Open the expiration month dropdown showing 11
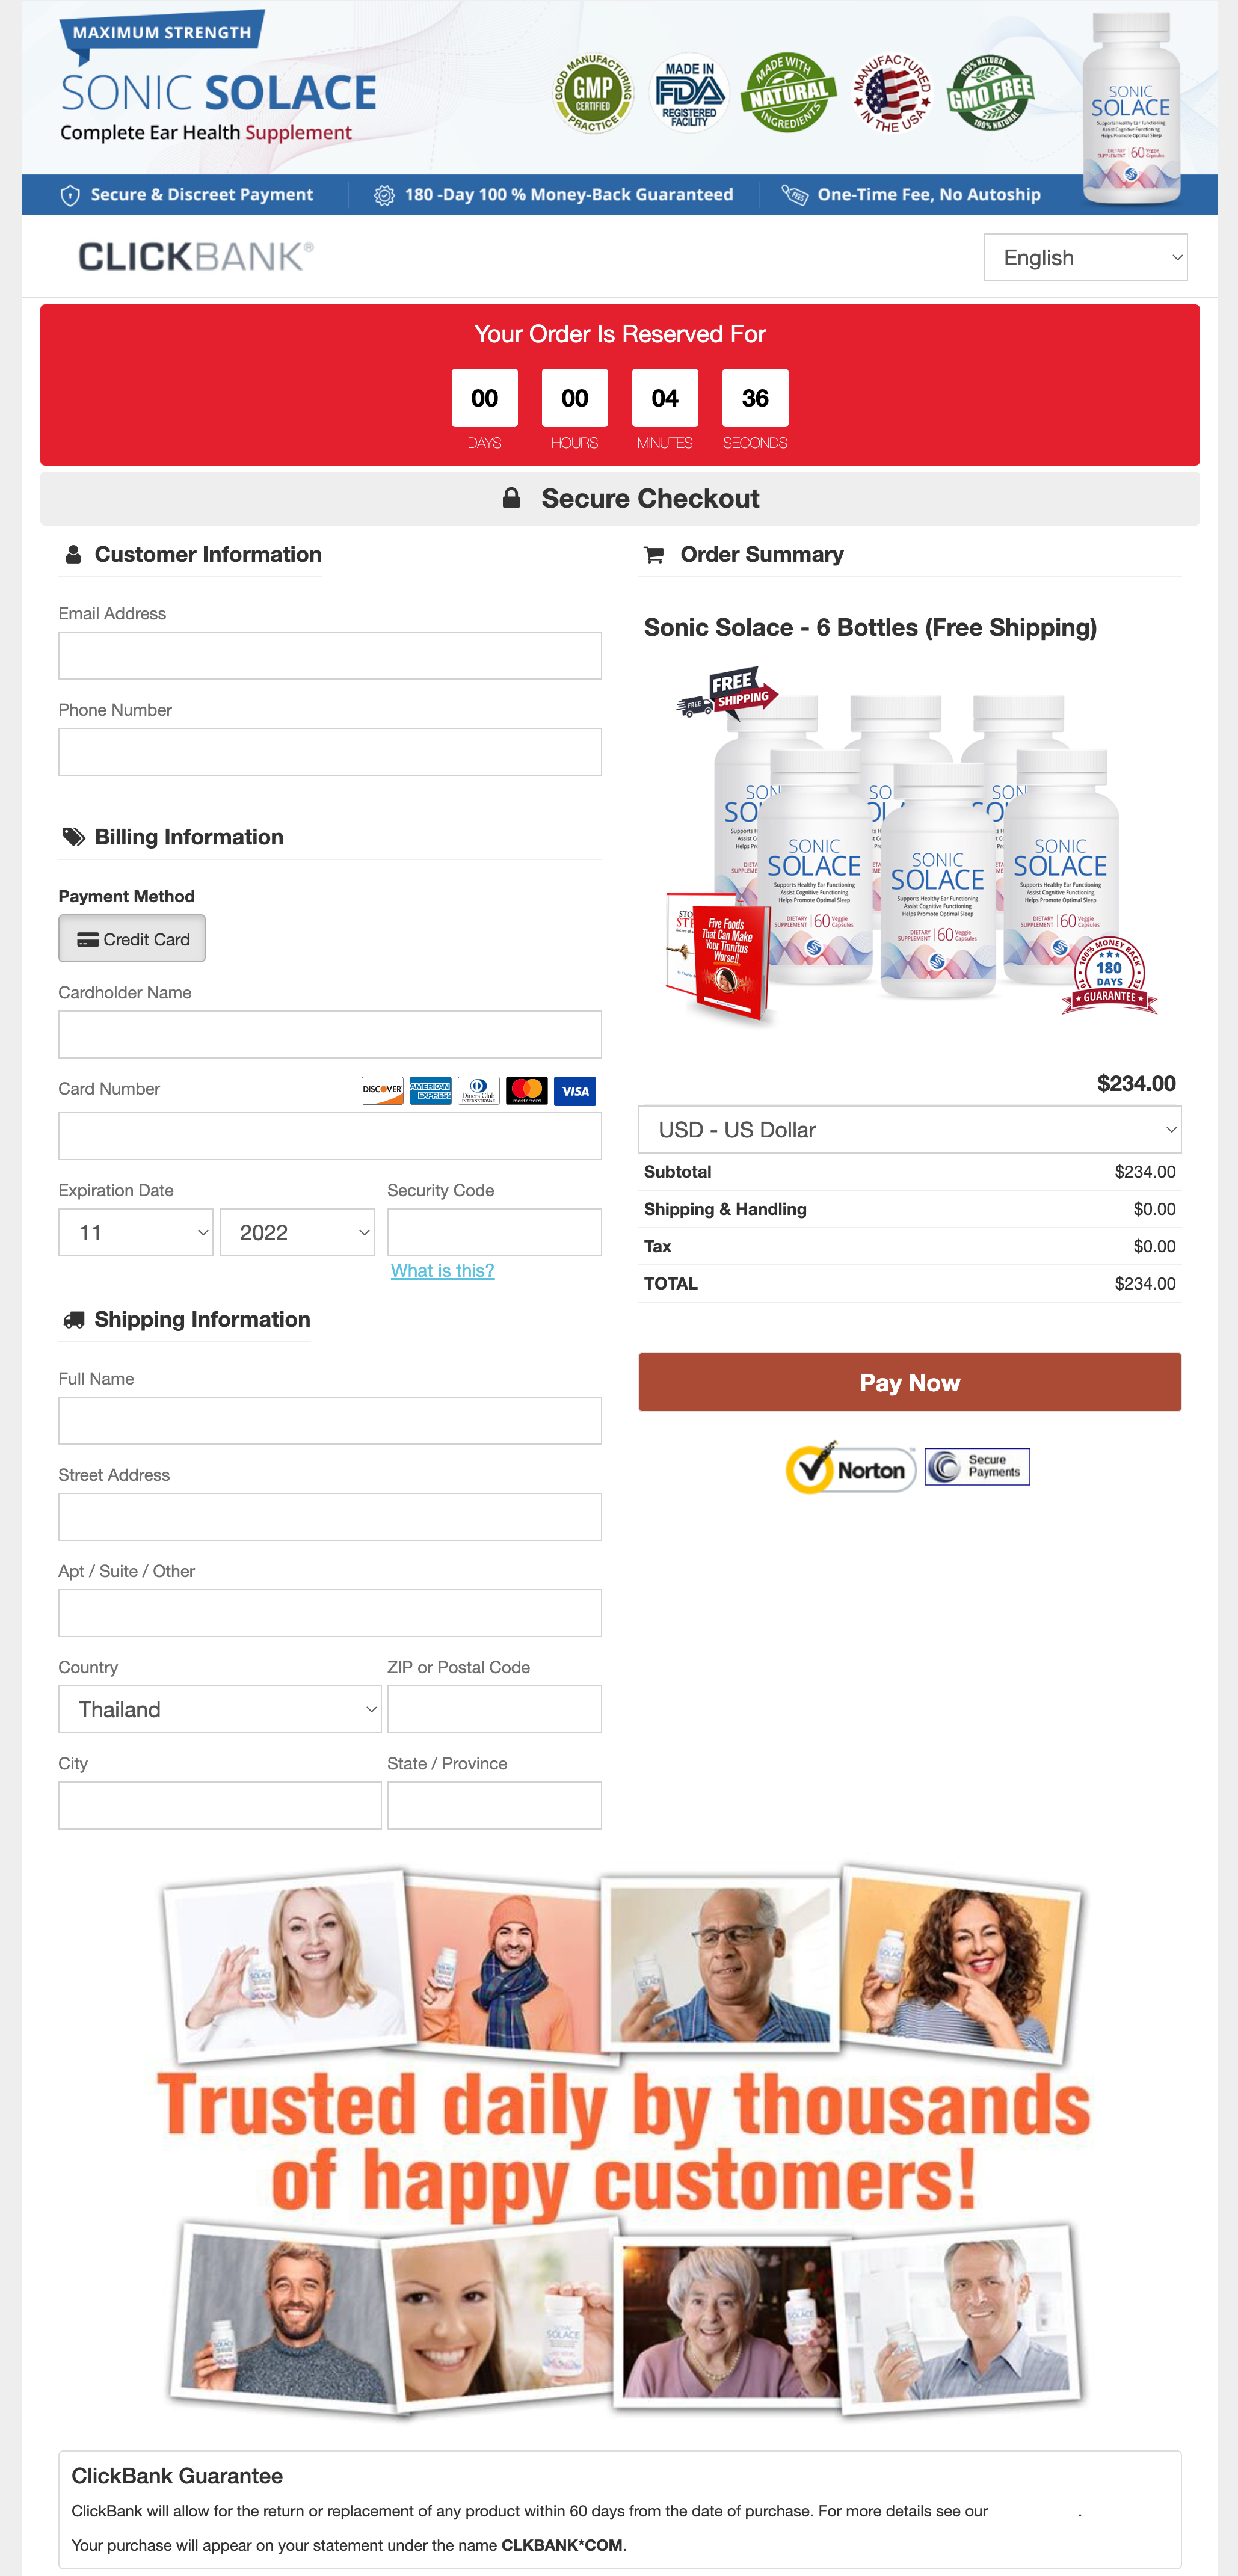The height and width of the screenshot is (2576, 1238). click(x=136, y=1232)
